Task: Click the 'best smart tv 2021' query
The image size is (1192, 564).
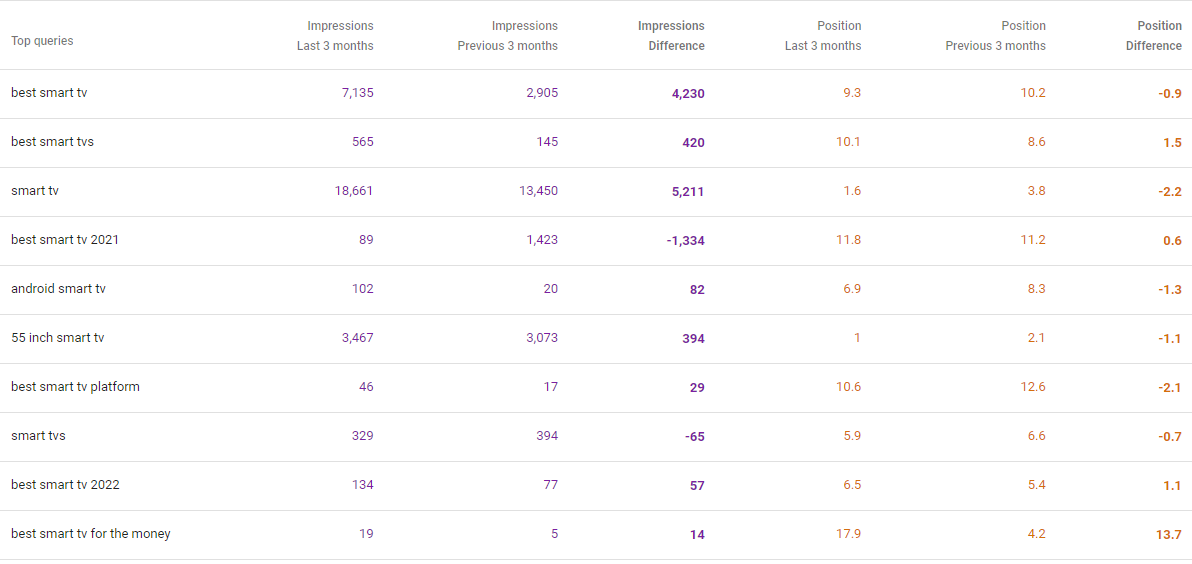Action: pyautogui.click(x=65, y=240)
